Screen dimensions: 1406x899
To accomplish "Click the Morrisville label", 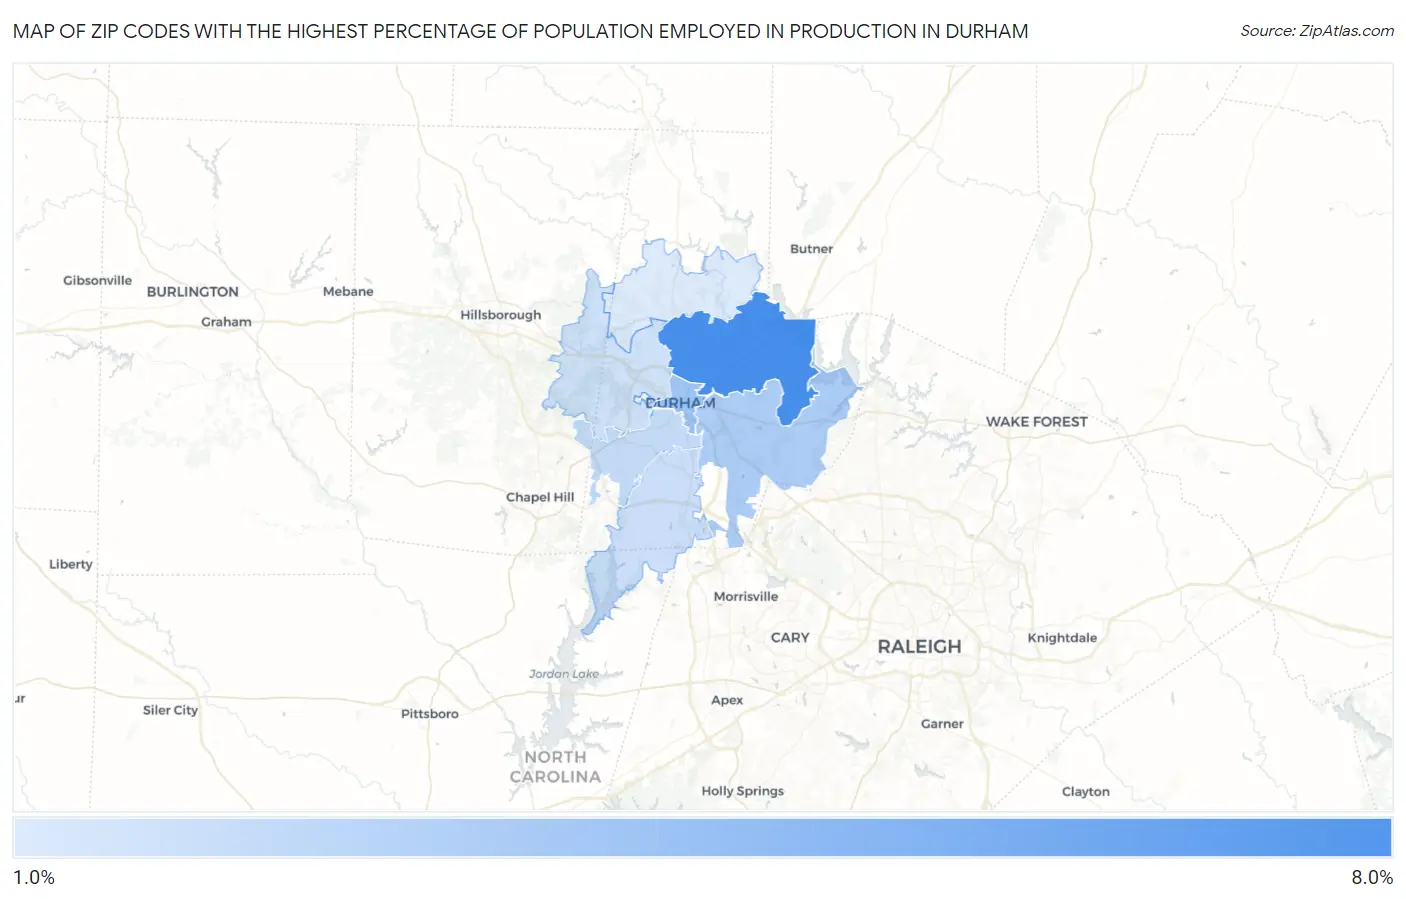I will 746,596.
